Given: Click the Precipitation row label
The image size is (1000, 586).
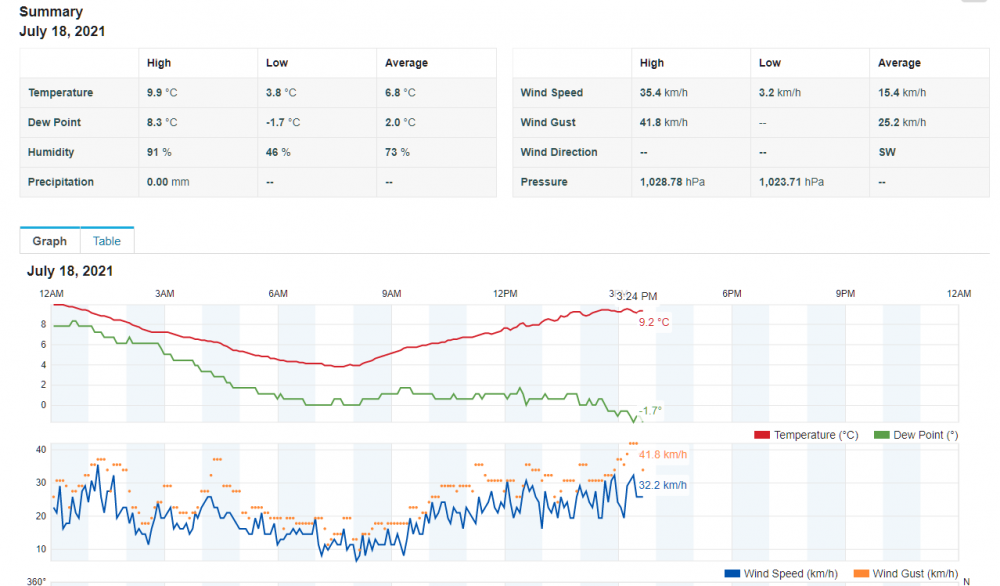Looking at the screenshot, I should click(x=61, y=183).
